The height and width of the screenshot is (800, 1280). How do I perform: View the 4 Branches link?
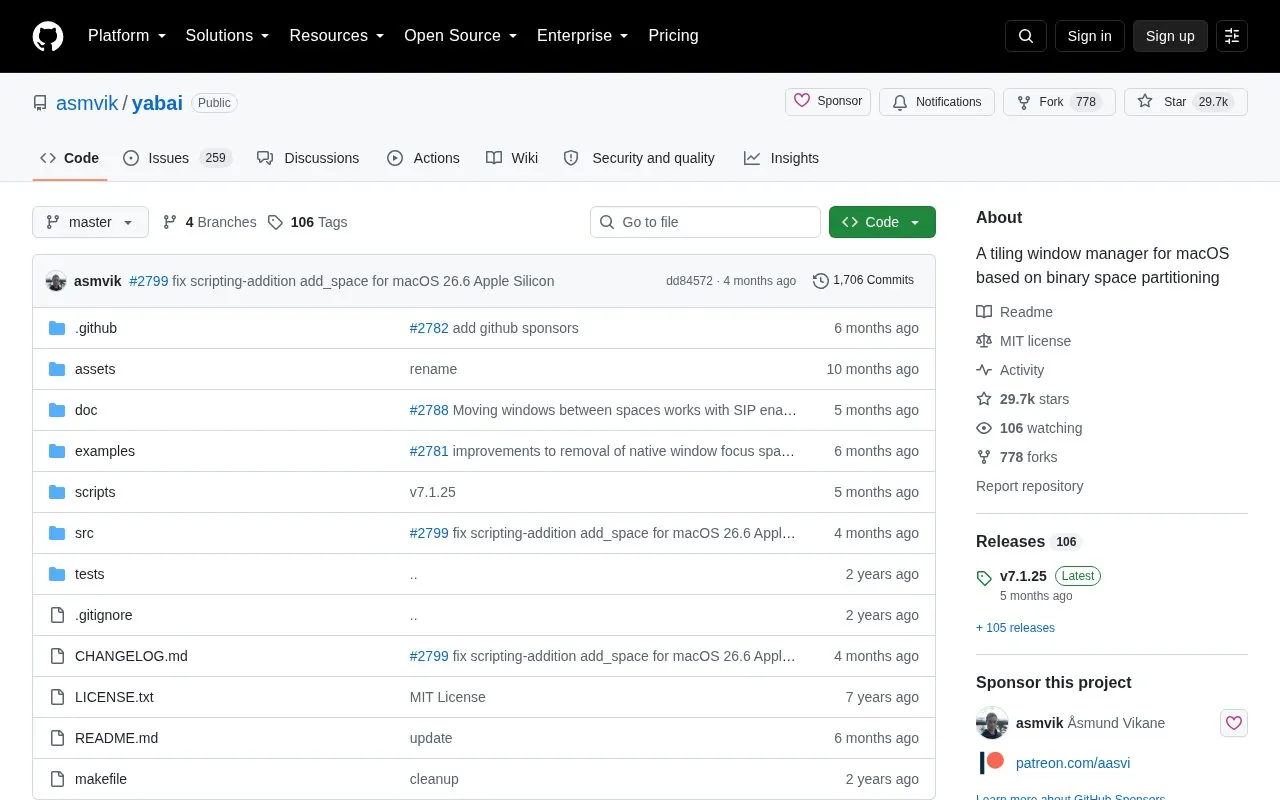(209, 222)
